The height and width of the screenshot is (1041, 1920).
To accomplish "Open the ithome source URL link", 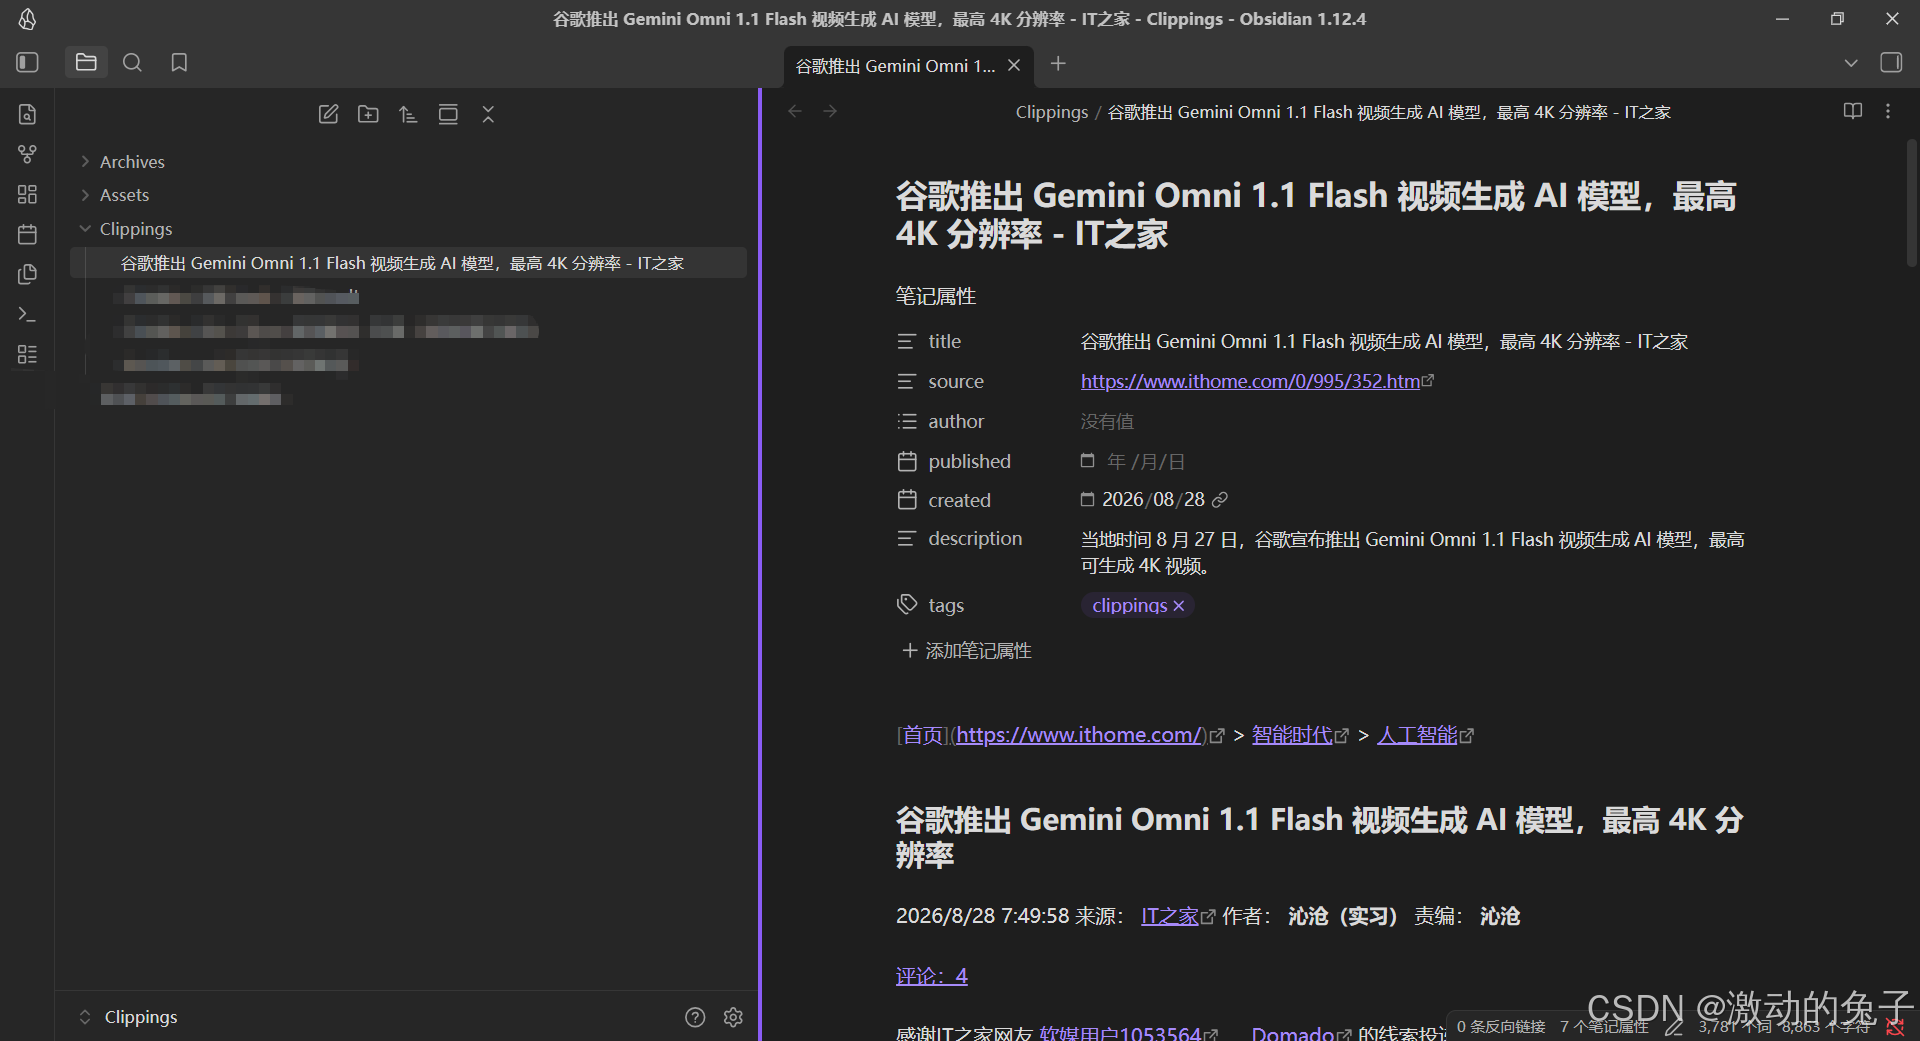I will click(1250, 381).
